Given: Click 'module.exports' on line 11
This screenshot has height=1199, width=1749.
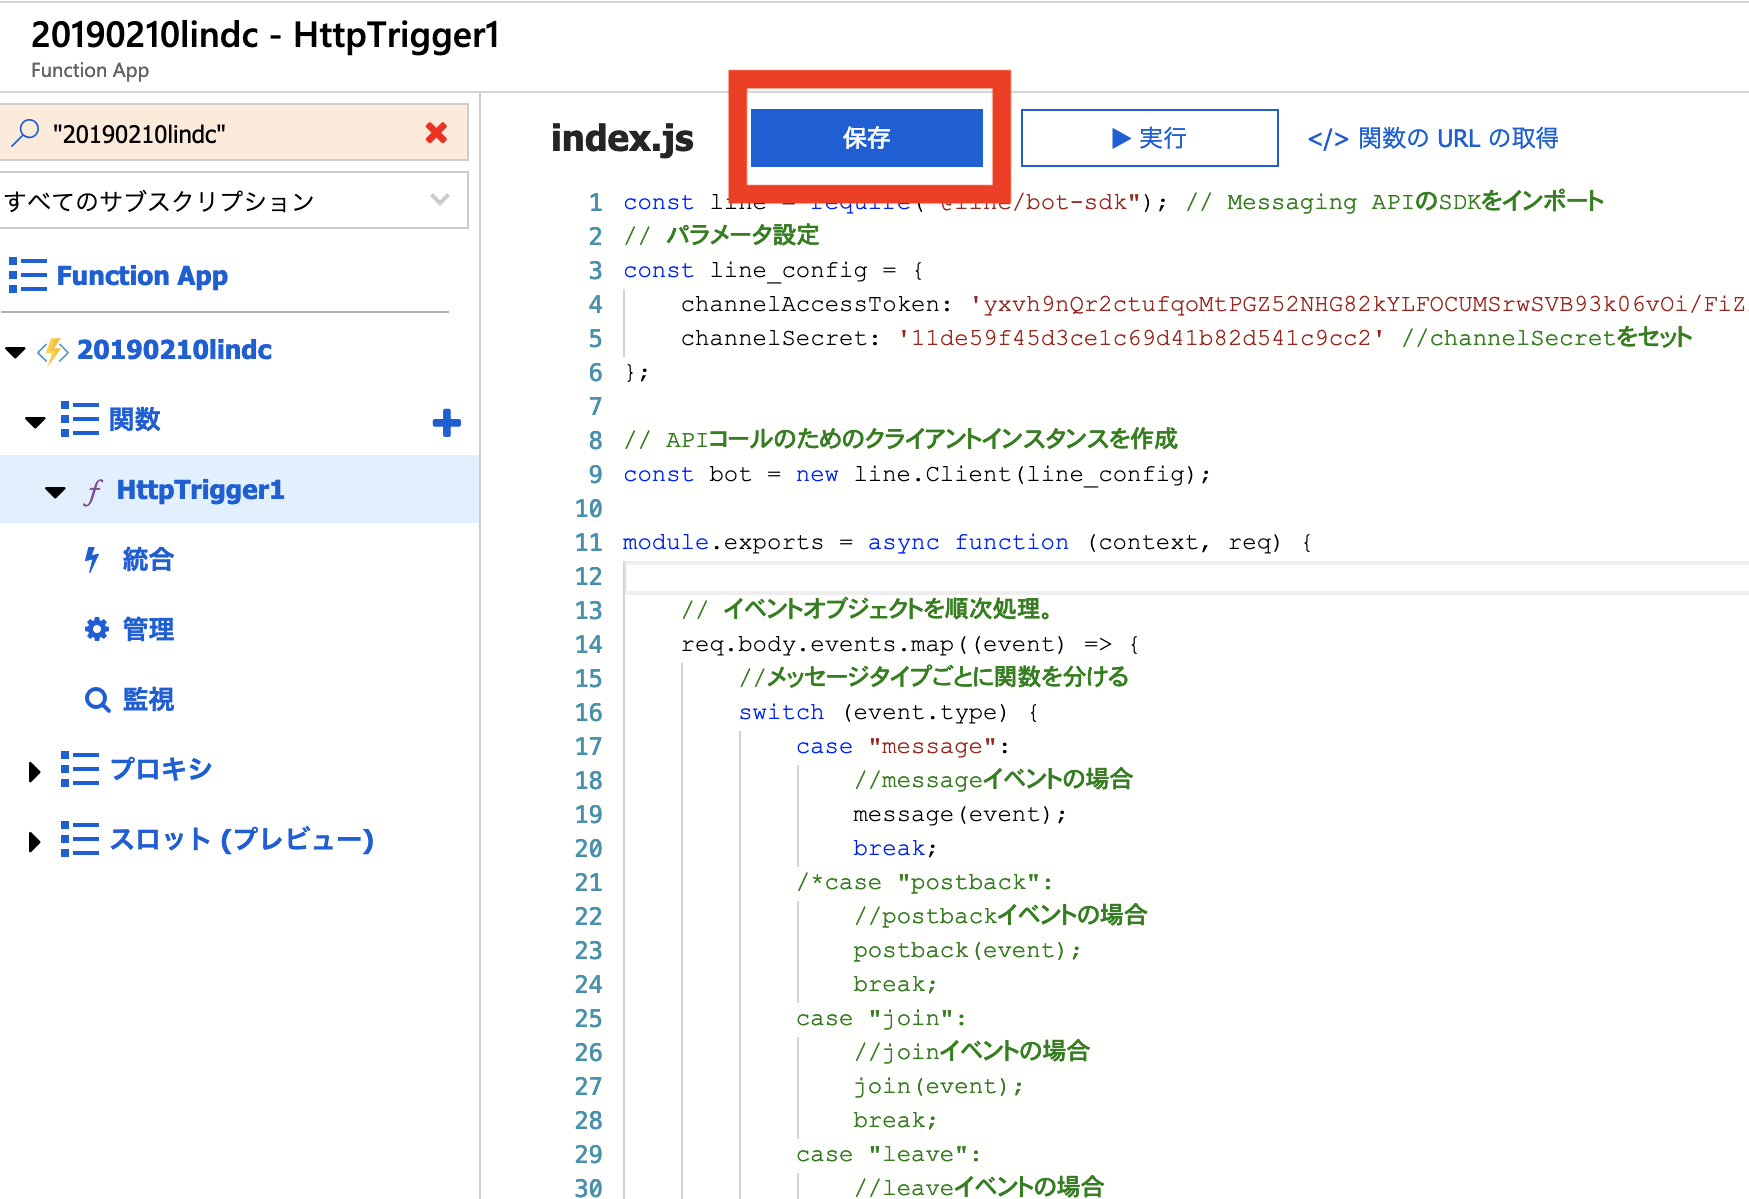Looking at the screenshot, I should coord(723,543).
